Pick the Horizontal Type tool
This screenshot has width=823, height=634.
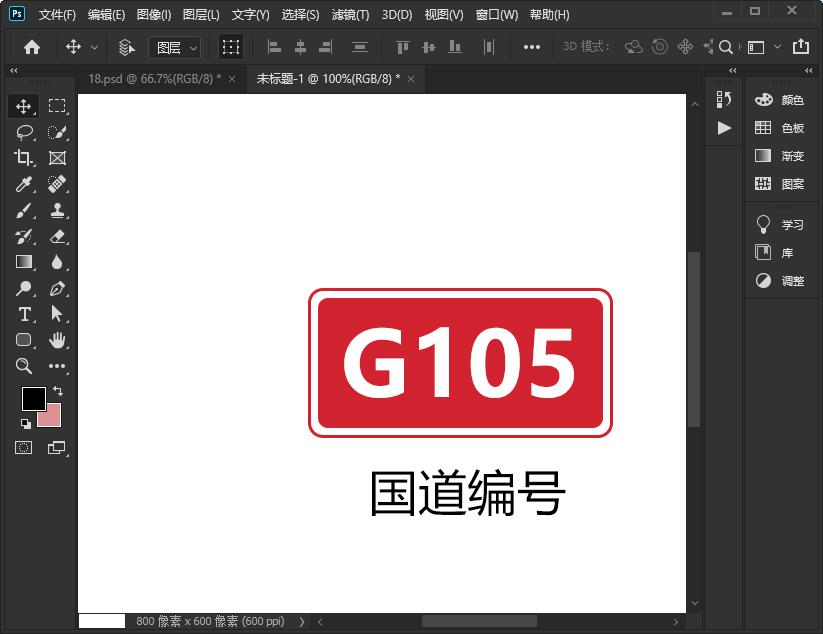tap(24, 314)
